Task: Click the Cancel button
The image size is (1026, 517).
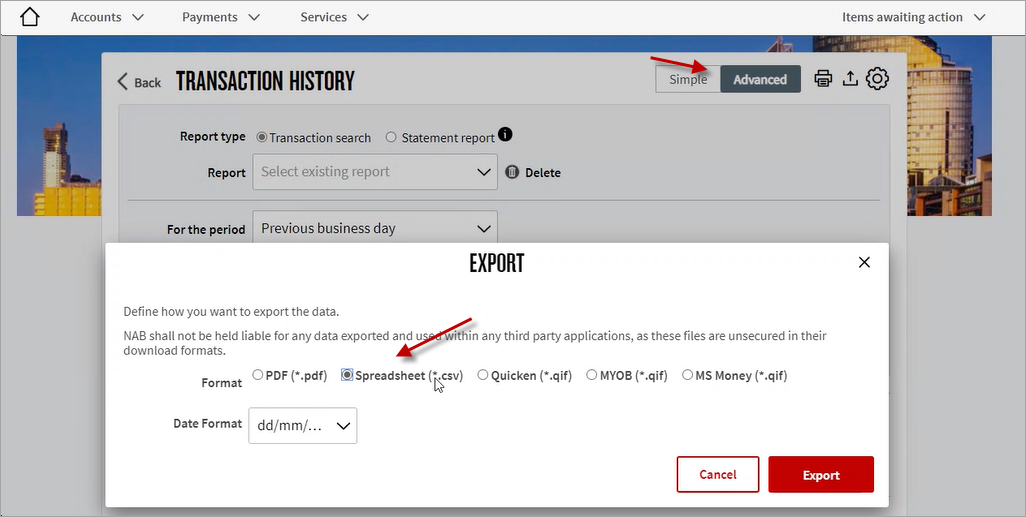Action: click(x=718, y=474)
